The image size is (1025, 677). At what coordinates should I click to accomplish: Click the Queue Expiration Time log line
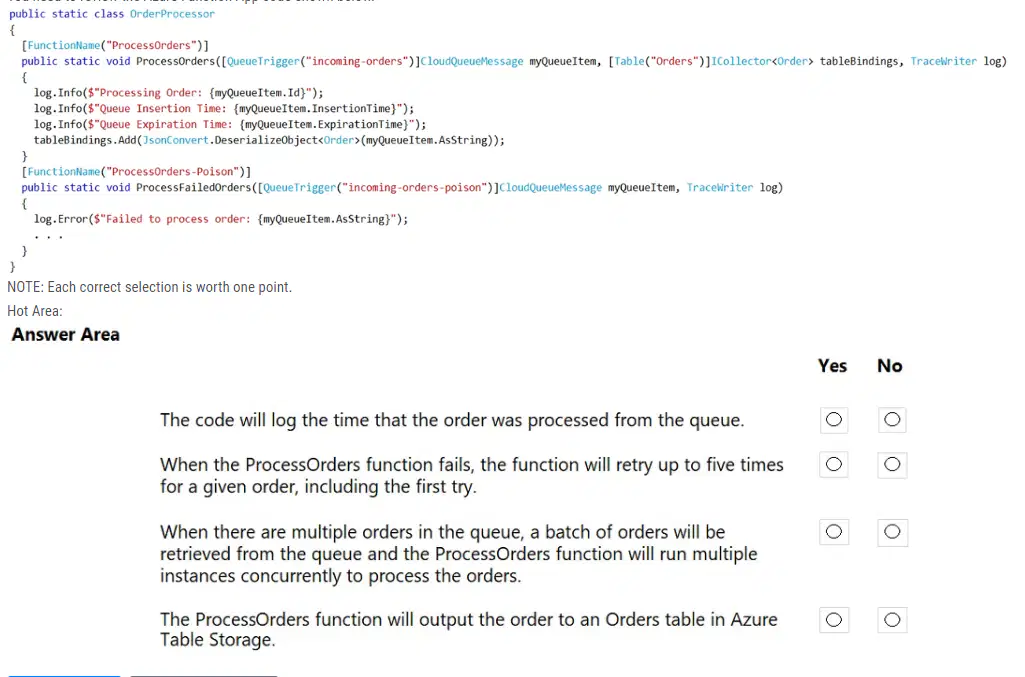[230, 124]
